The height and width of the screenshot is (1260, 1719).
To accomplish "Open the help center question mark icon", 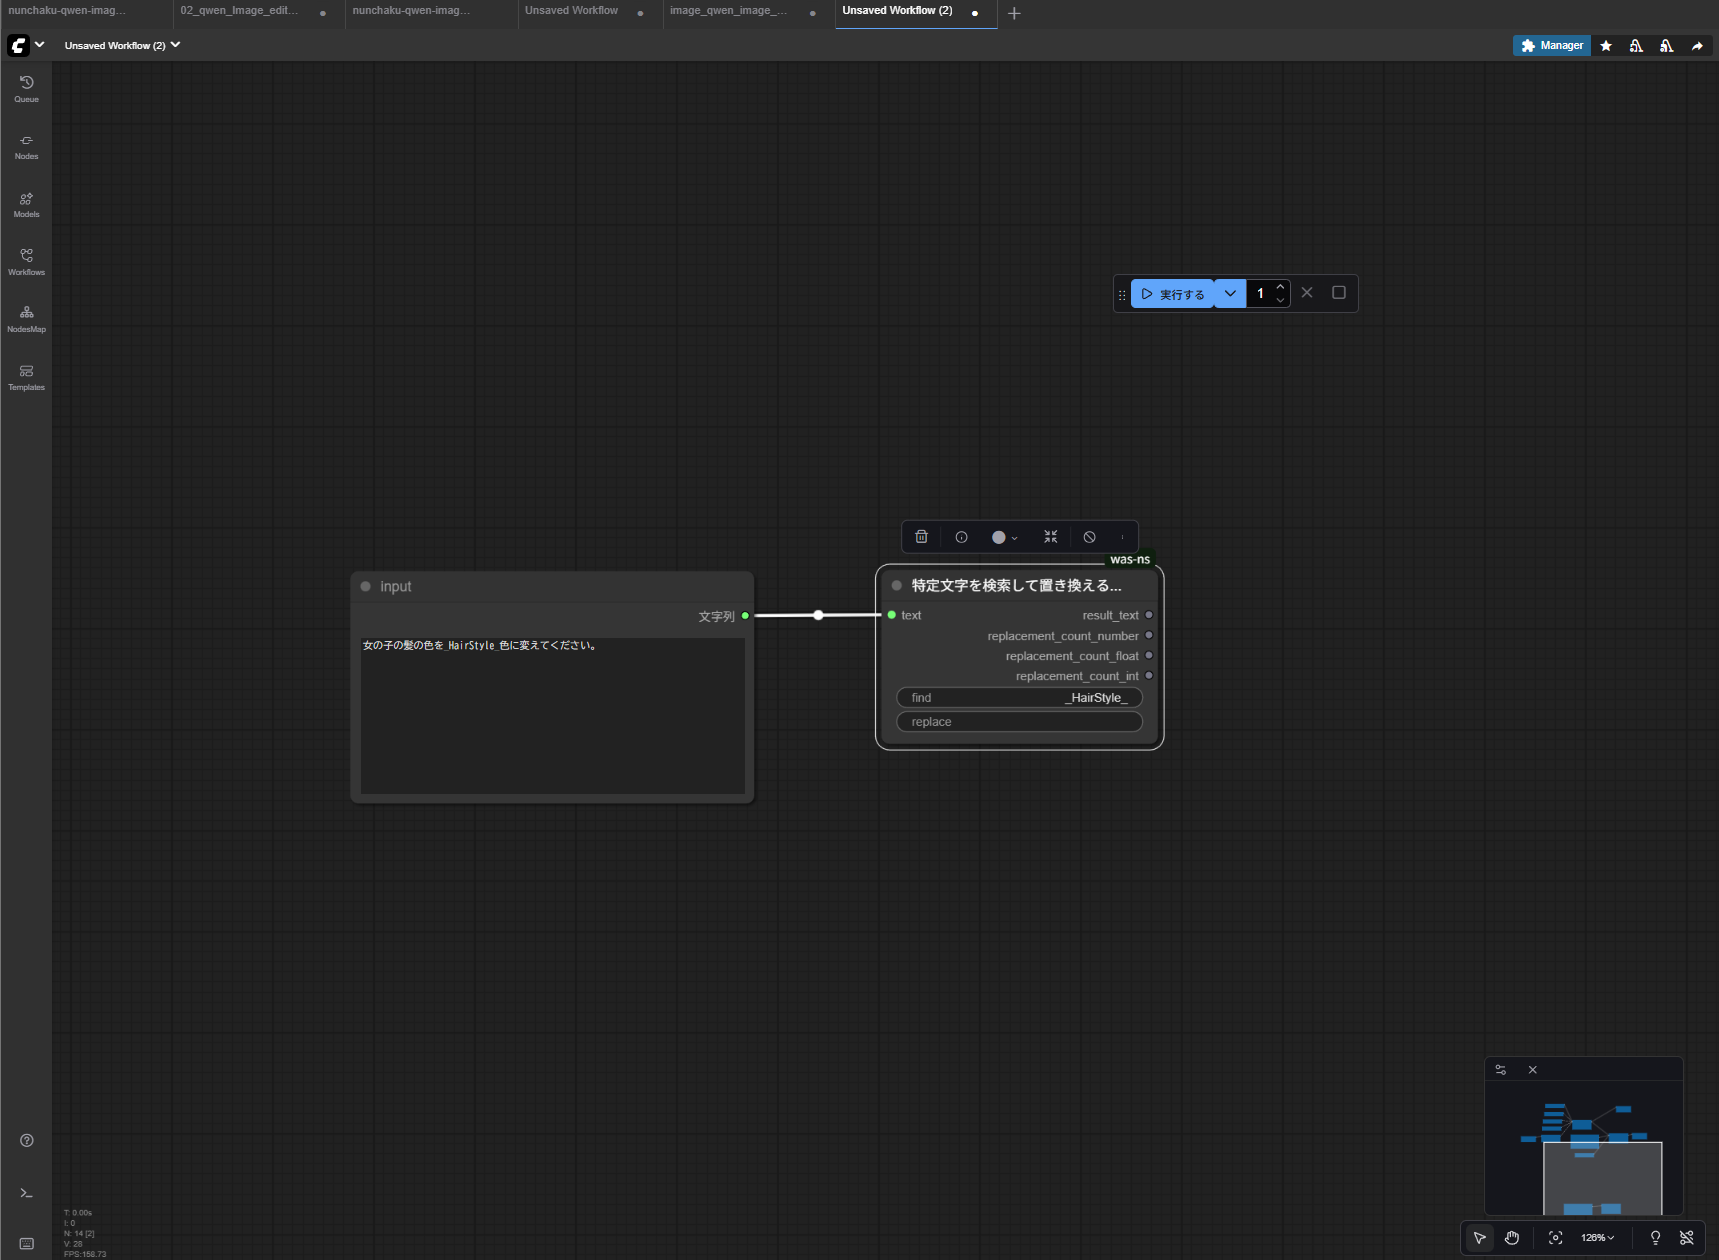I will pos(27,1141).
